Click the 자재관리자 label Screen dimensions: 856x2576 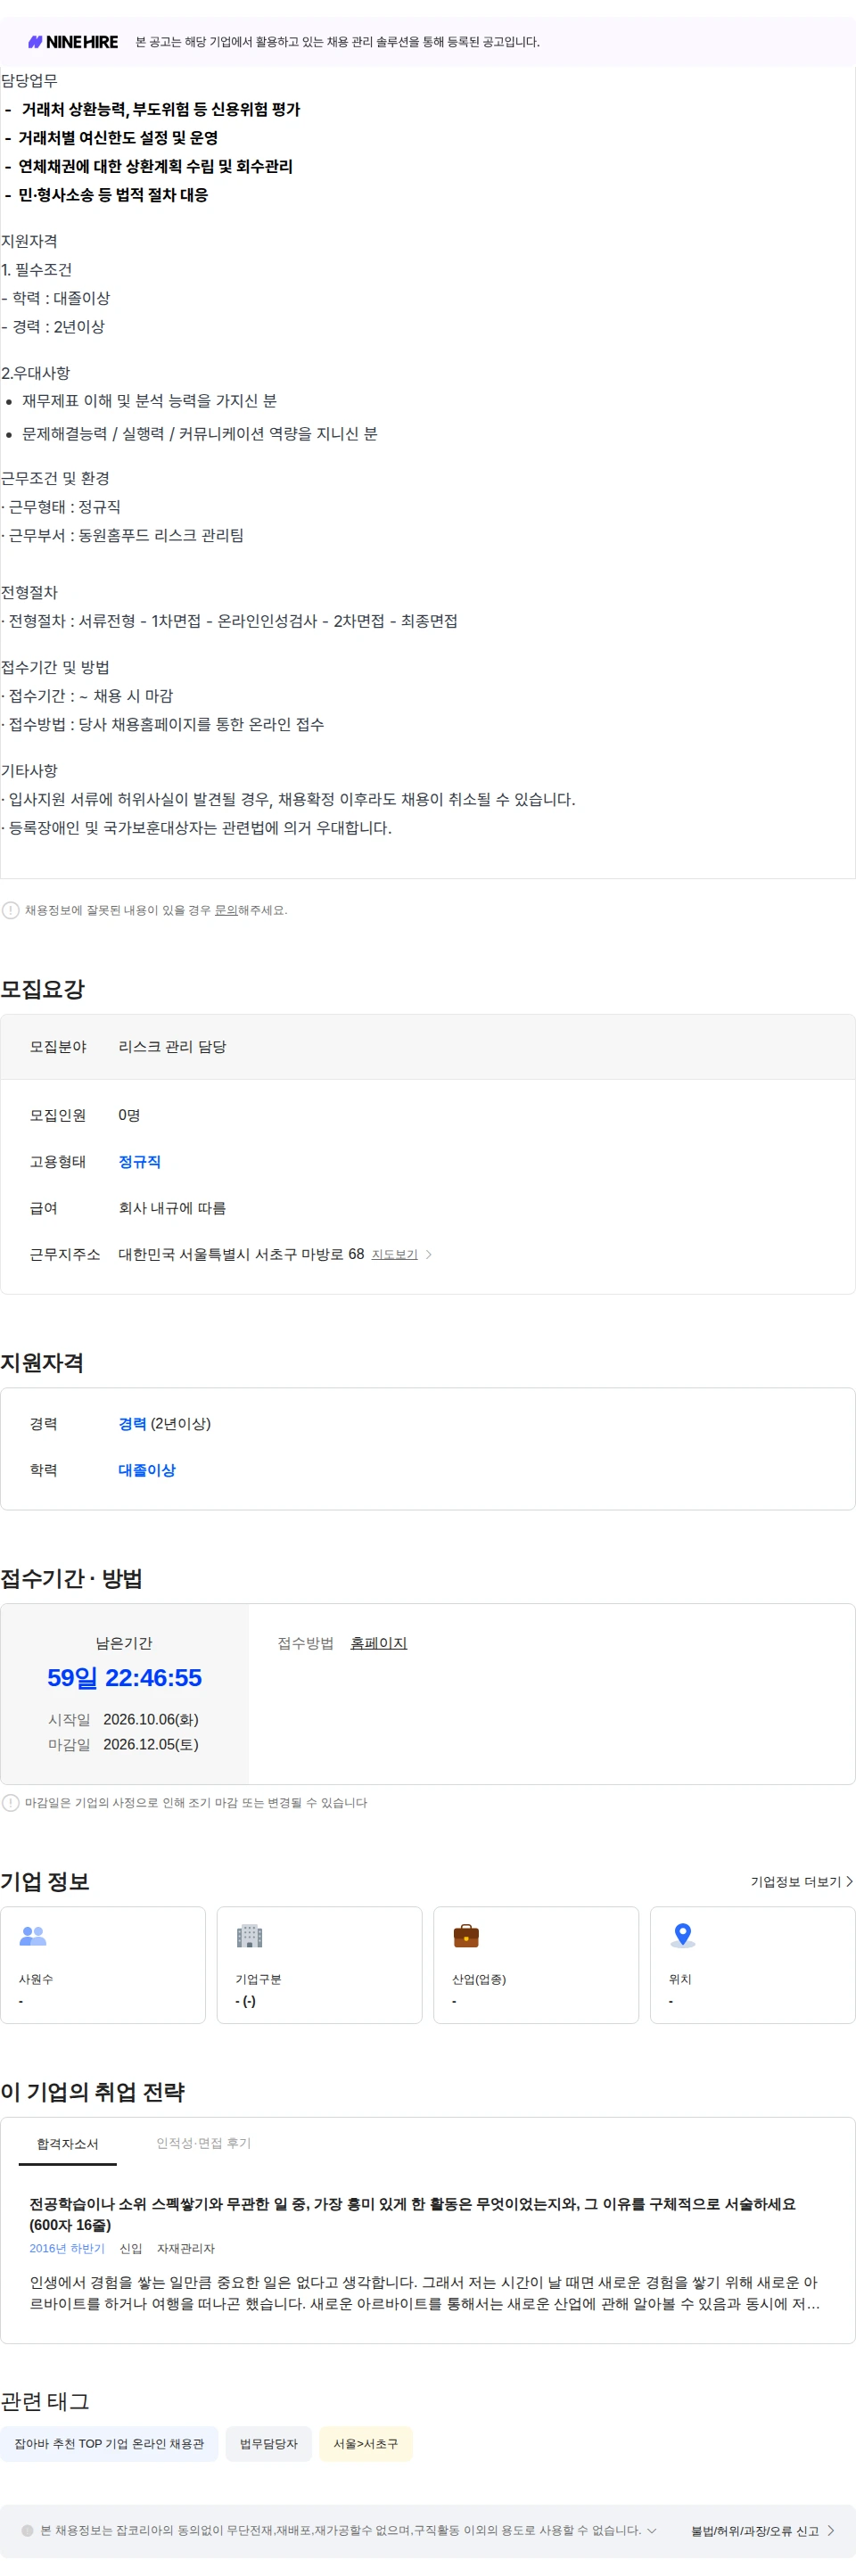coord(186,2248)
